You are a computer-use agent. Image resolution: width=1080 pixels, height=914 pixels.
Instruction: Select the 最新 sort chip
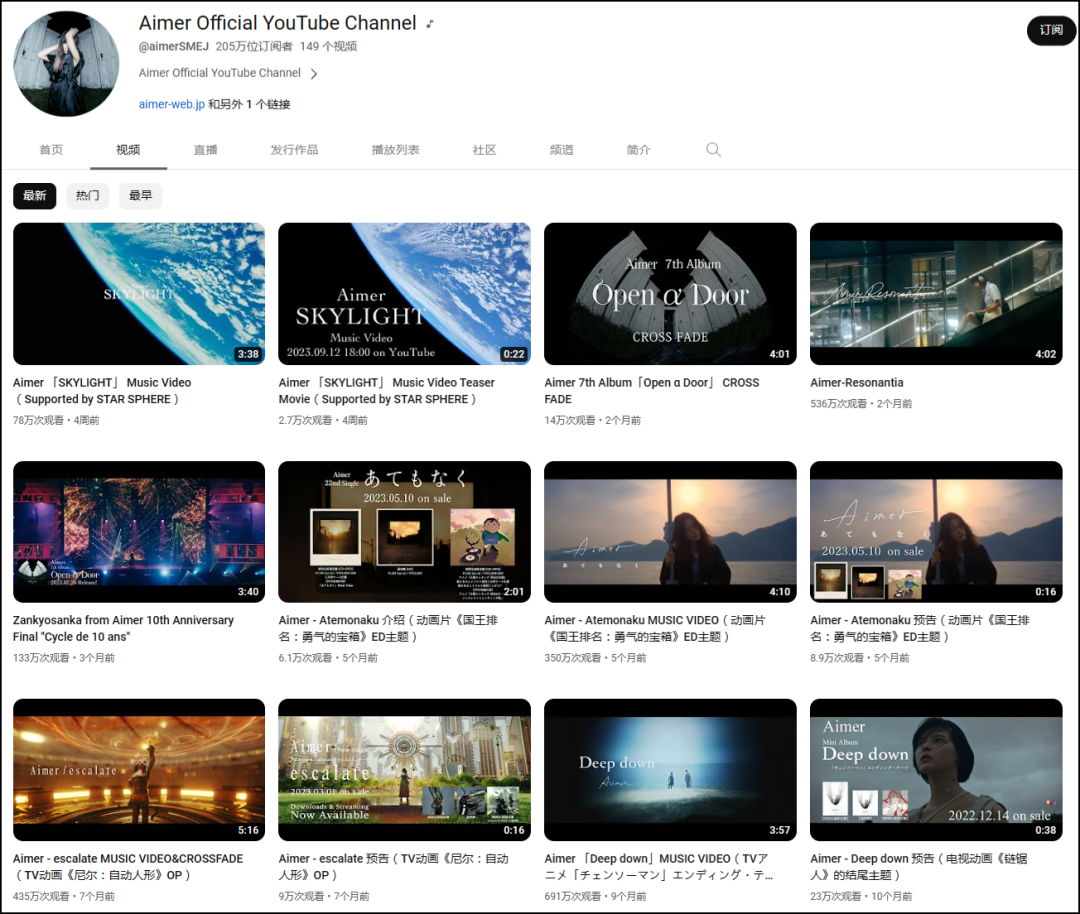pos(34,196)
